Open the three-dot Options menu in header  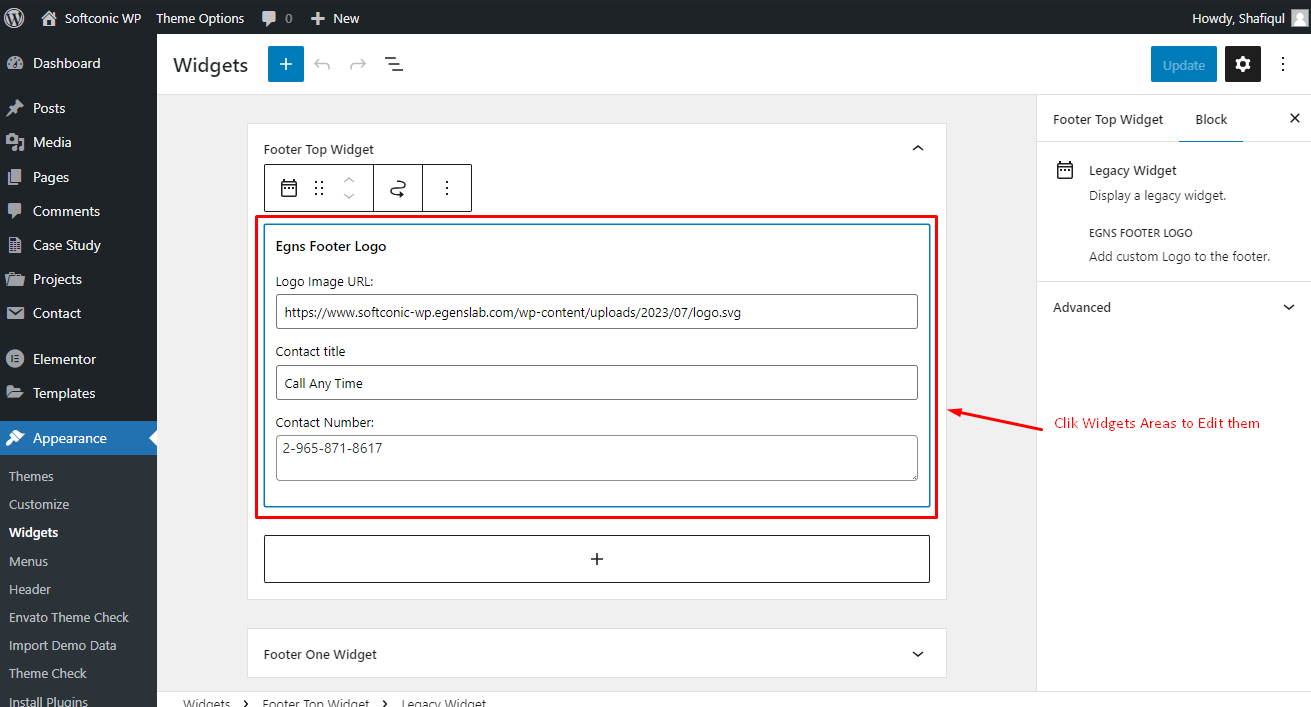click(1284, 64)
